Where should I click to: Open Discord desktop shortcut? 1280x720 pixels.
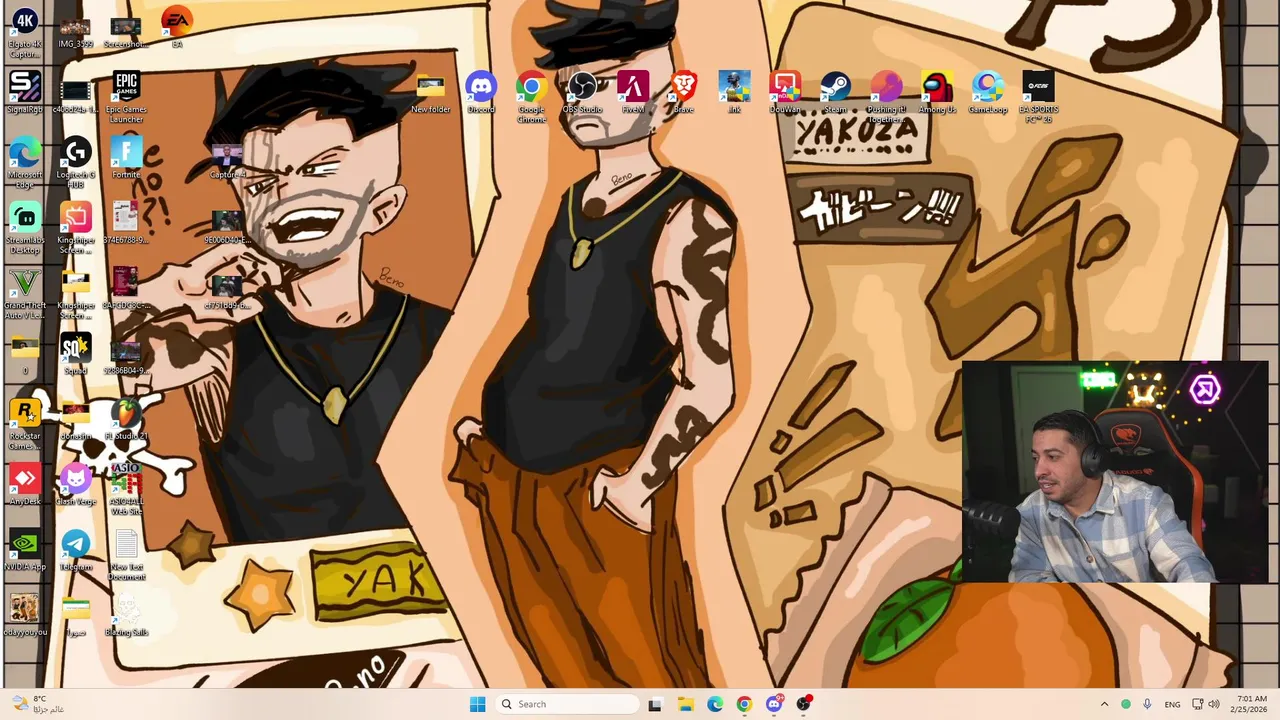coord(481,92)
